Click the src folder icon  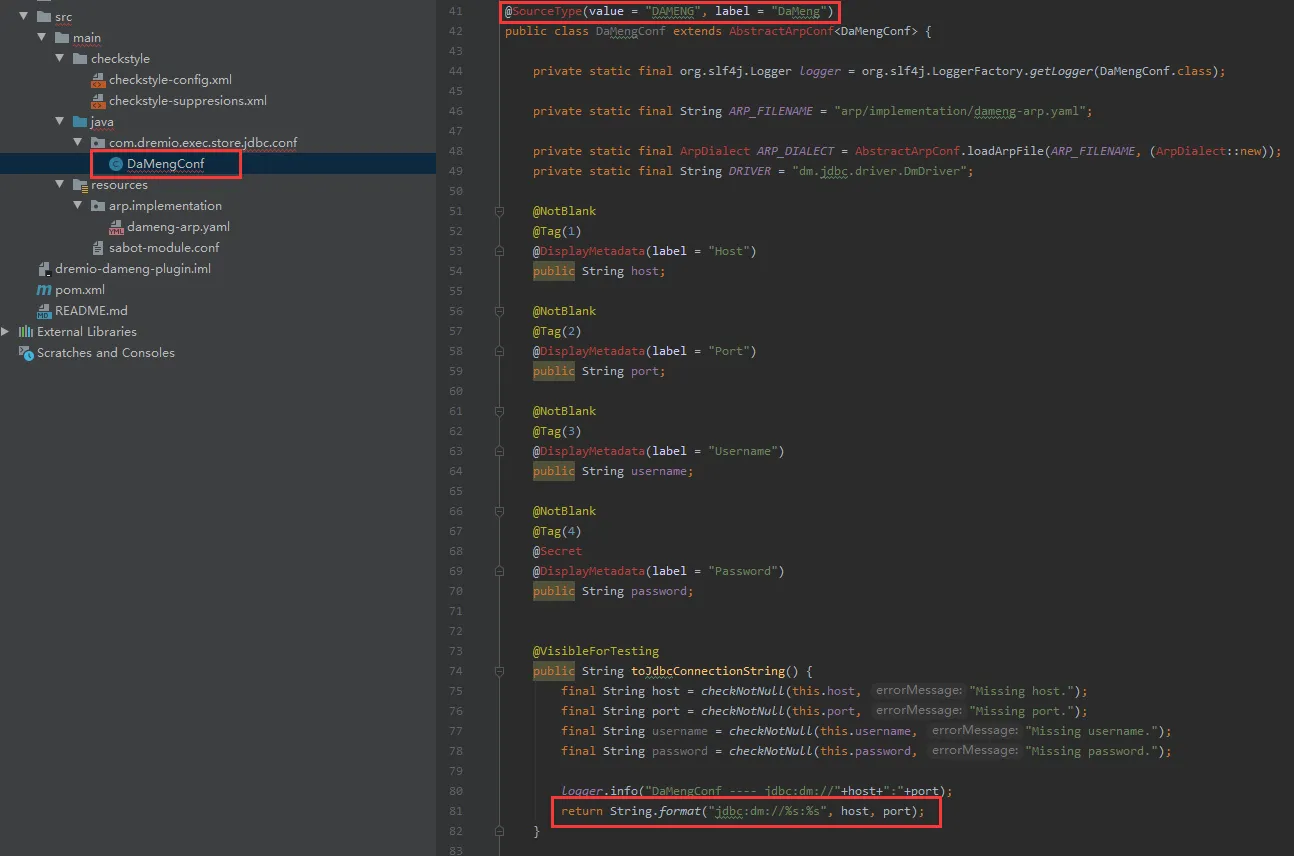coord(44,17)
